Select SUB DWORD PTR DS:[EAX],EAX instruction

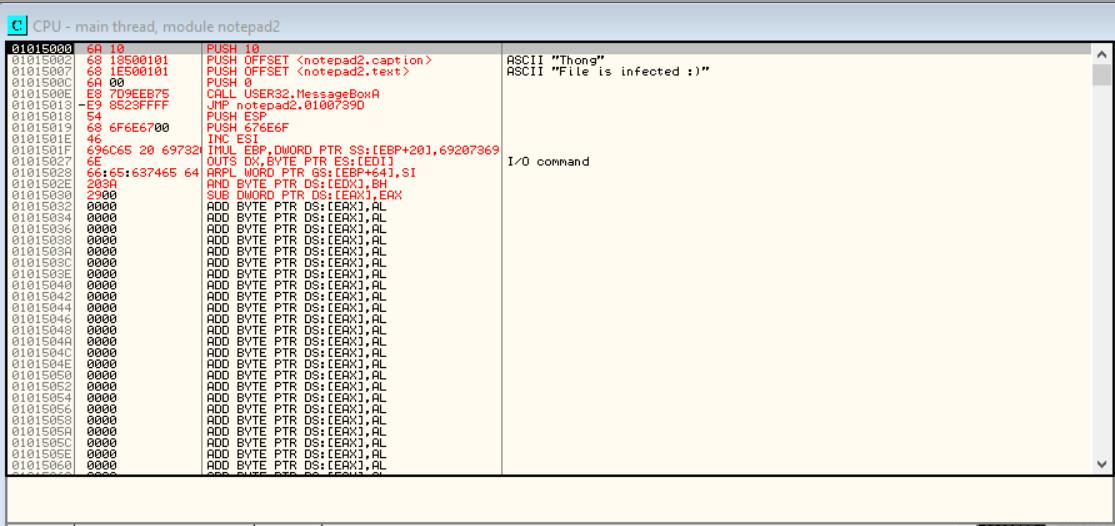click(x=304, y=195)
